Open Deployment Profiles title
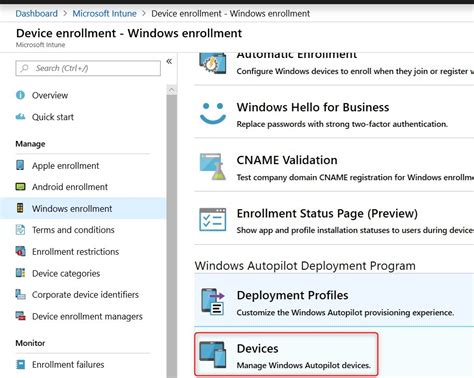This screenshot has width=474, height=378. coord(292,295)
